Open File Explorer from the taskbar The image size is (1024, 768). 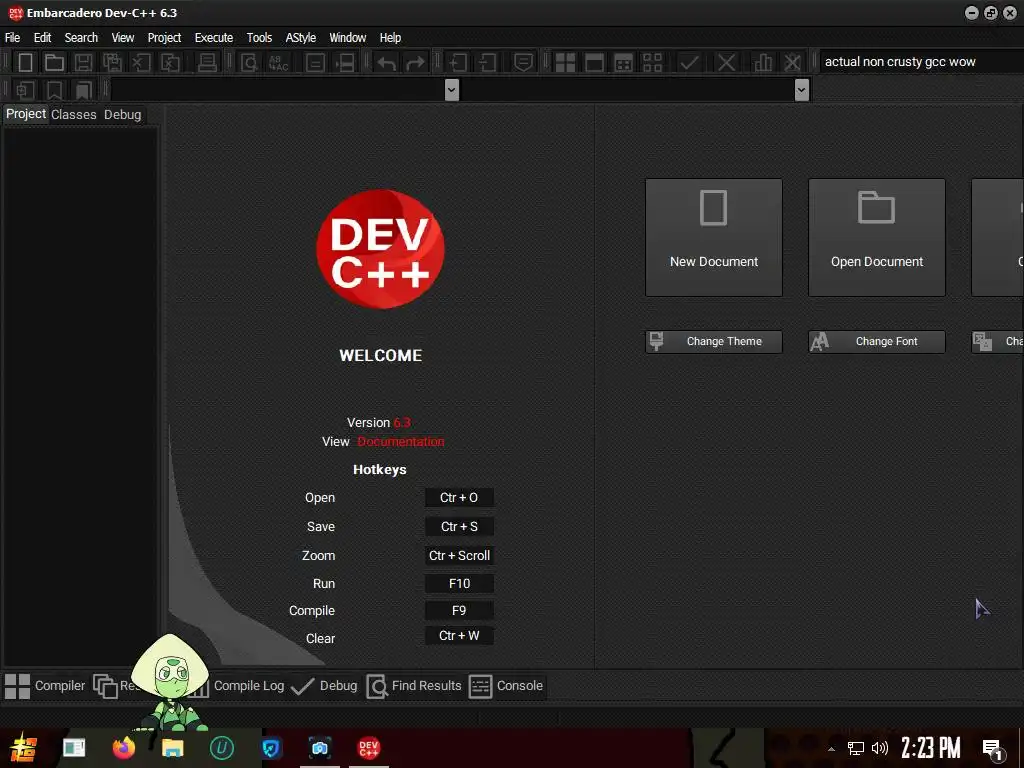coord(173,748)
